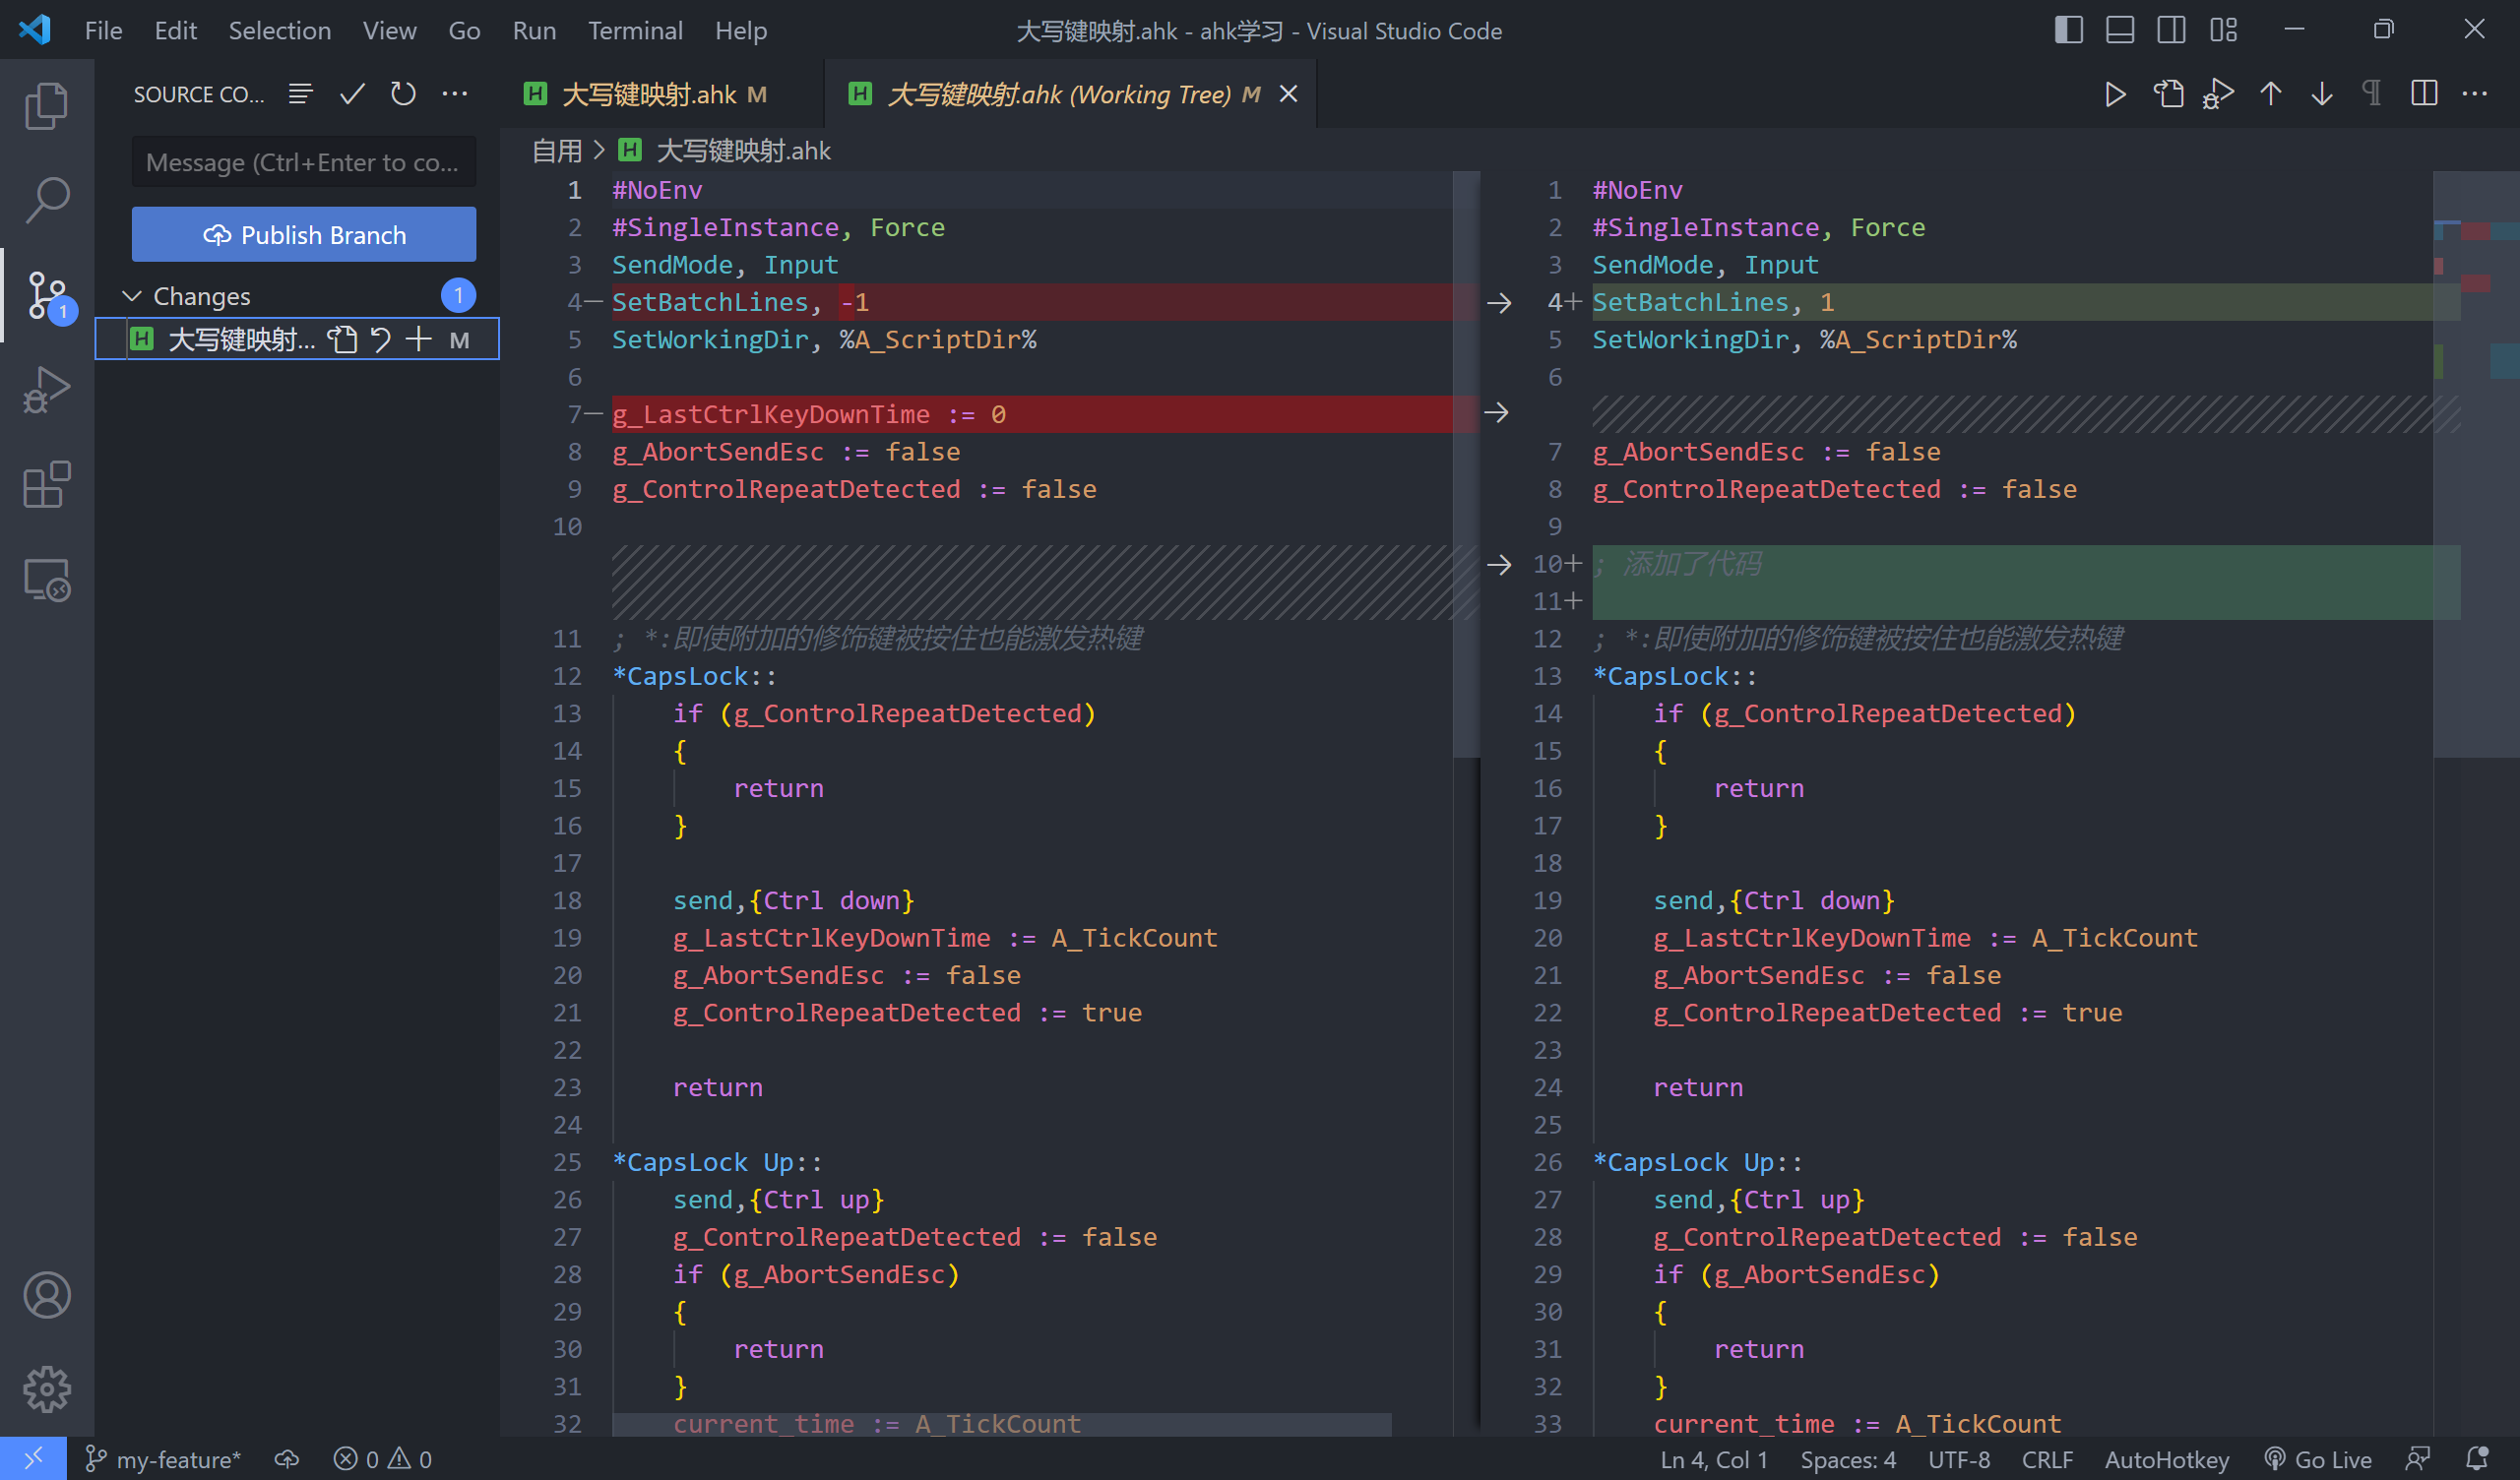Image resolution: width=2520 pixels, height=1480 pixels.
Task: Toggle whitespace trimming with the pilcrow icon
Action: [x=2371, y=94]
